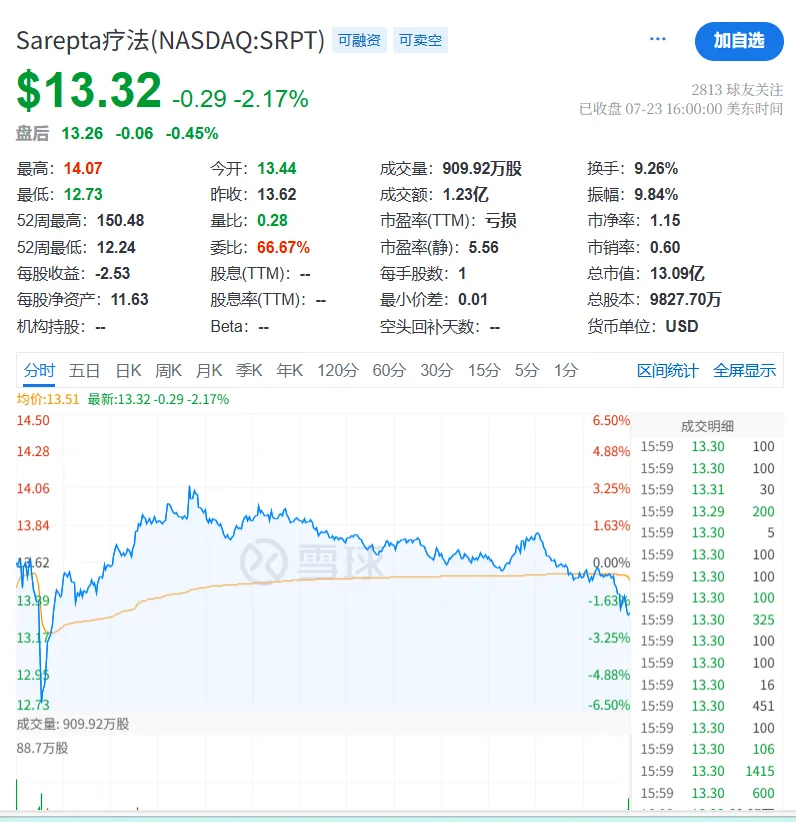Screen dimensions: 796x822
Task: Click the 可融资 tag
Action: pos(359,41)
